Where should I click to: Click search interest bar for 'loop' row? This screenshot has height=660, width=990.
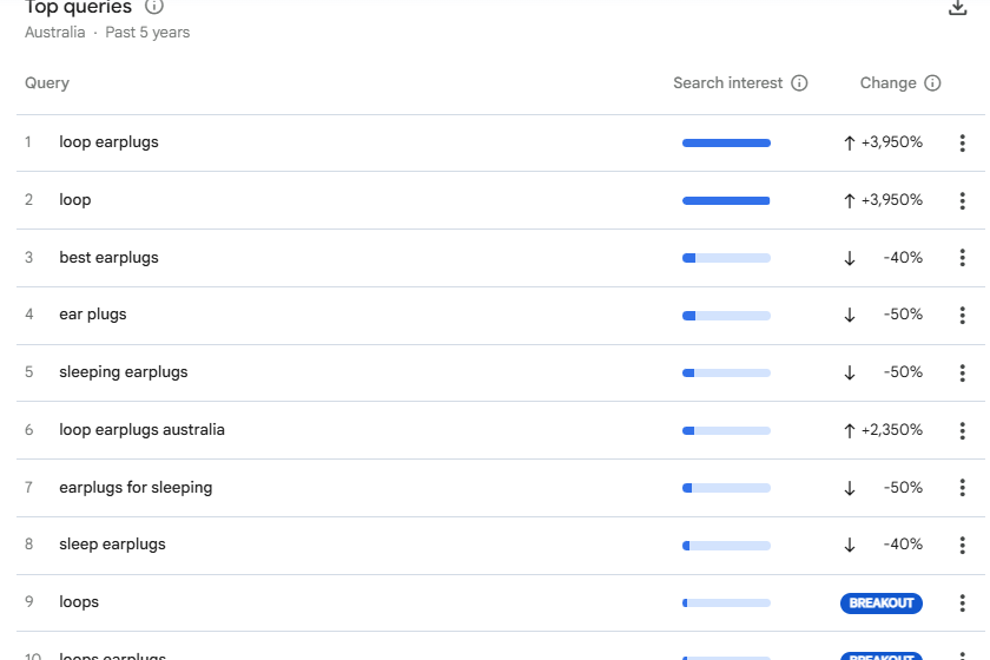click(726, 201)
